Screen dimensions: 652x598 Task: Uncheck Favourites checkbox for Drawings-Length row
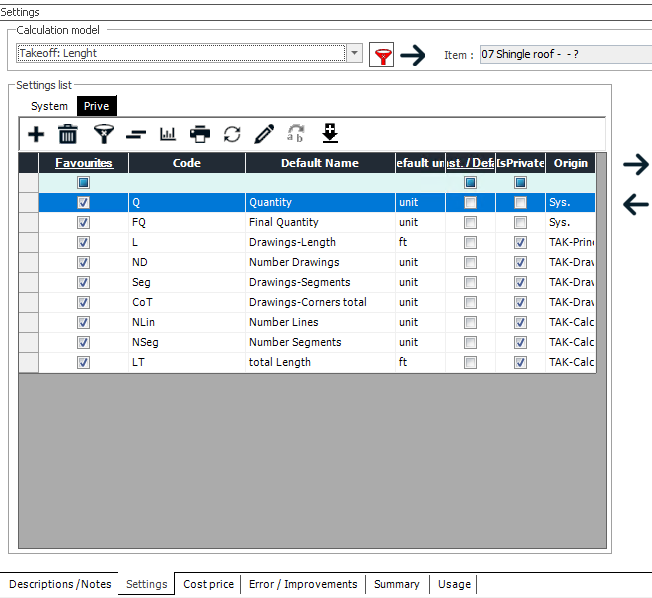point(83,242)
